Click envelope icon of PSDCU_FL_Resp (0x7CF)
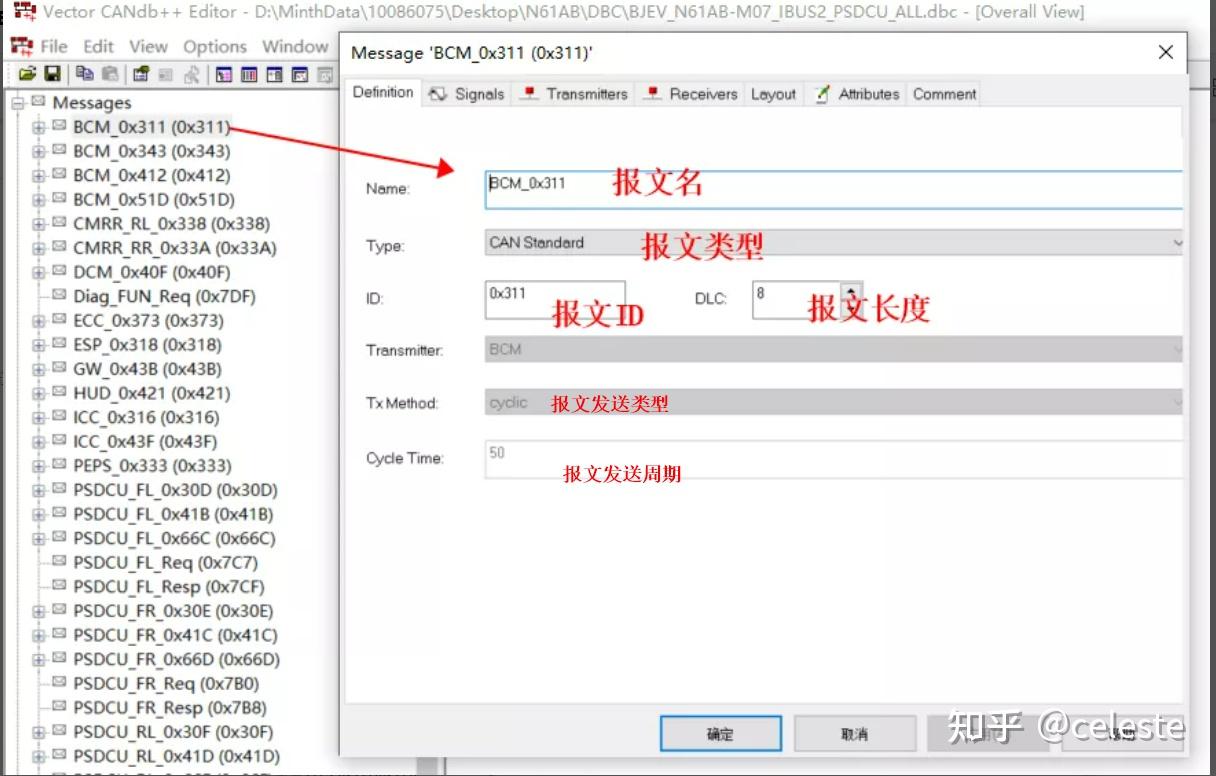The image size is (1216, 776). [x=59, y=586]
